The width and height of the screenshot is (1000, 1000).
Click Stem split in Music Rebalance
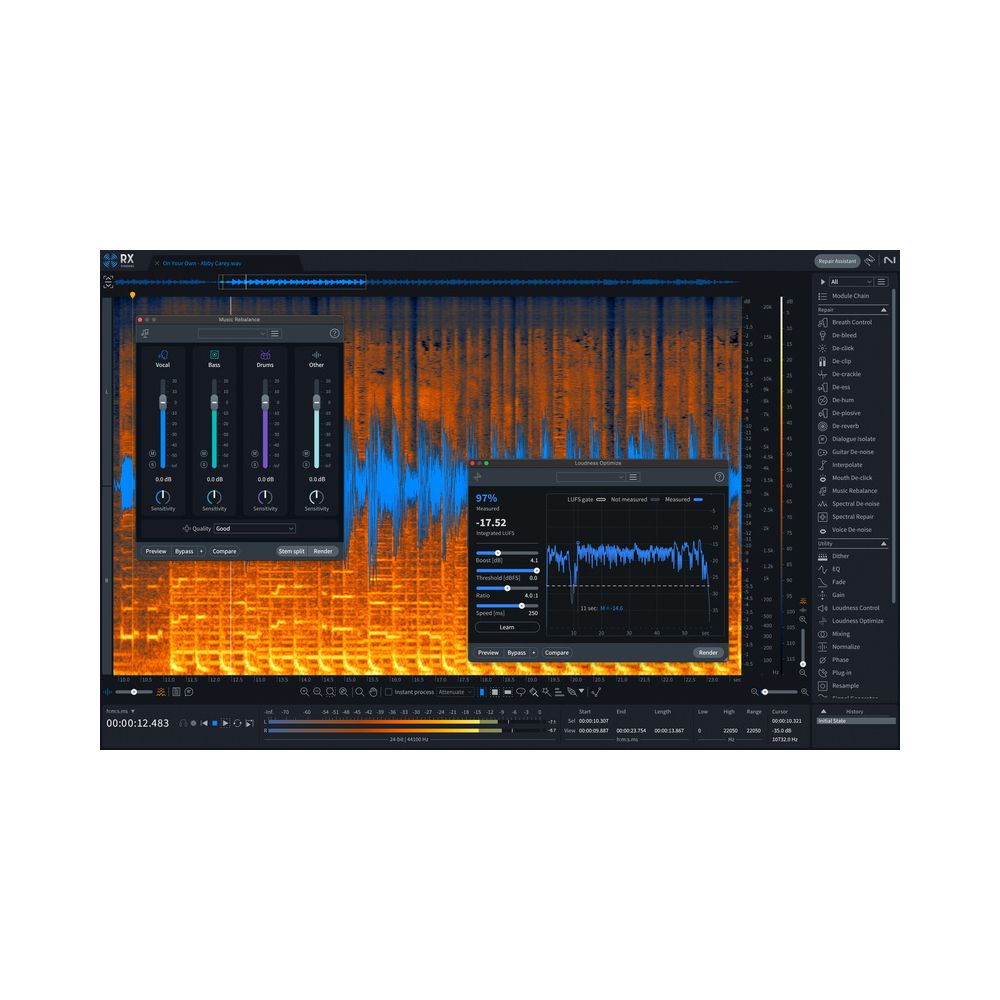click(x=291, y=551)
